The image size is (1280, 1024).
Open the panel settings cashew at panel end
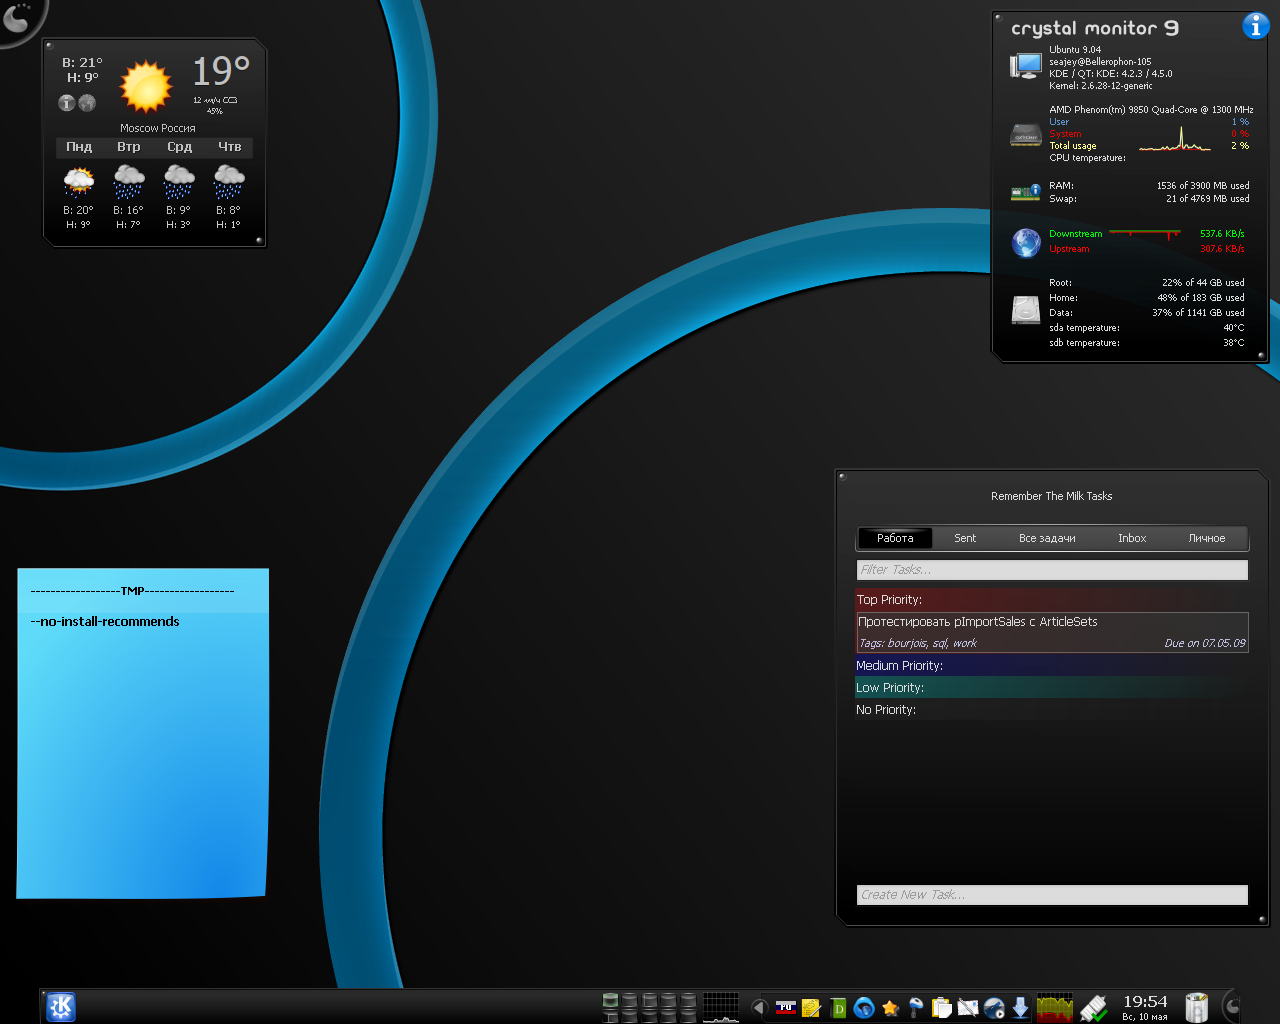(x=1232, y=1007)
